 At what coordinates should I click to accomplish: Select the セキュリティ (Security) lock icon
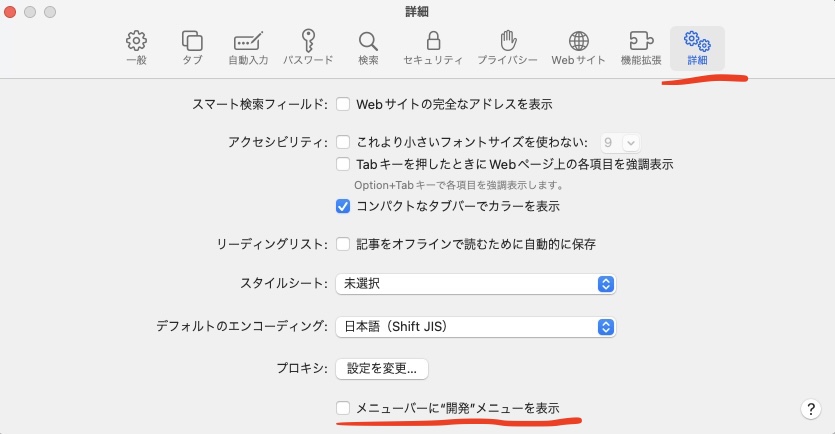(432, 47)
